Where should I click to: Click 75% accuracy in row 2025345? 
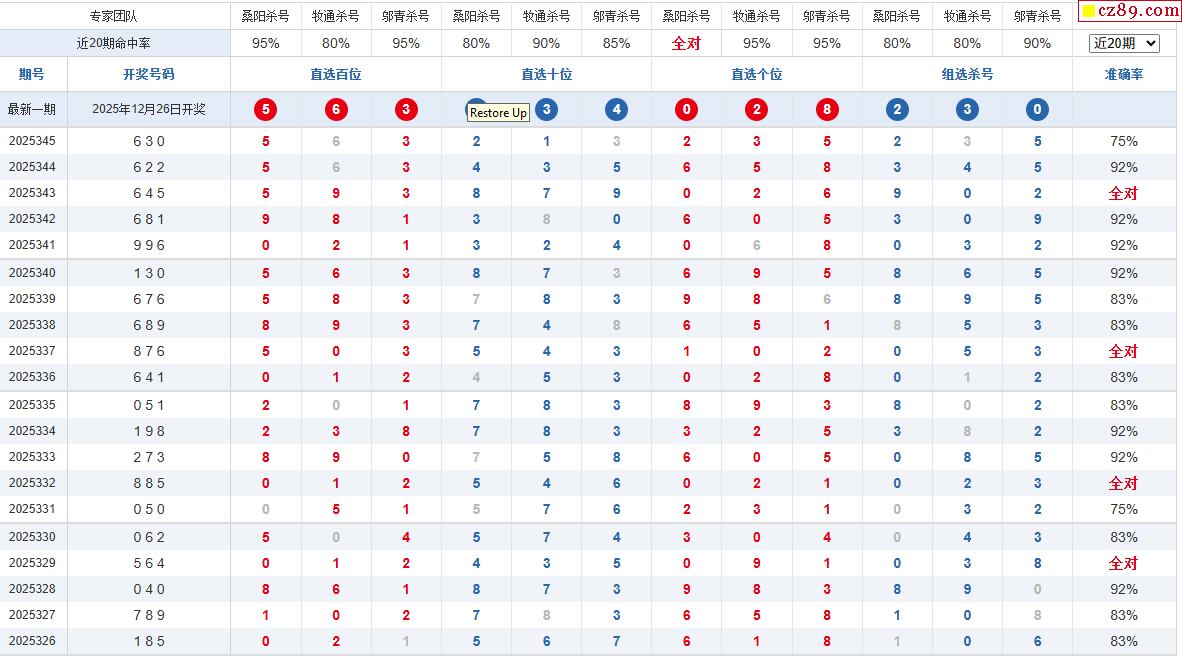(x=1123, y=141)
